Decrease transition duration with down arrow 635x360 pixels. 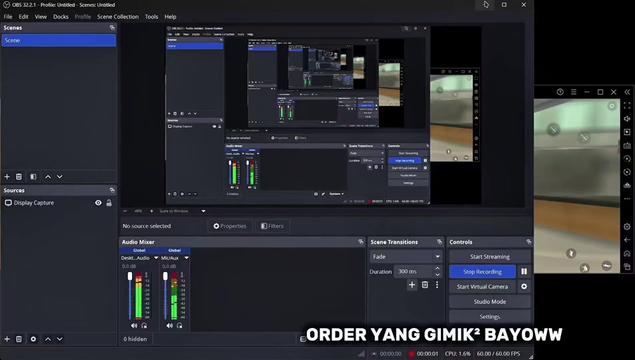(x=437, y=275)
